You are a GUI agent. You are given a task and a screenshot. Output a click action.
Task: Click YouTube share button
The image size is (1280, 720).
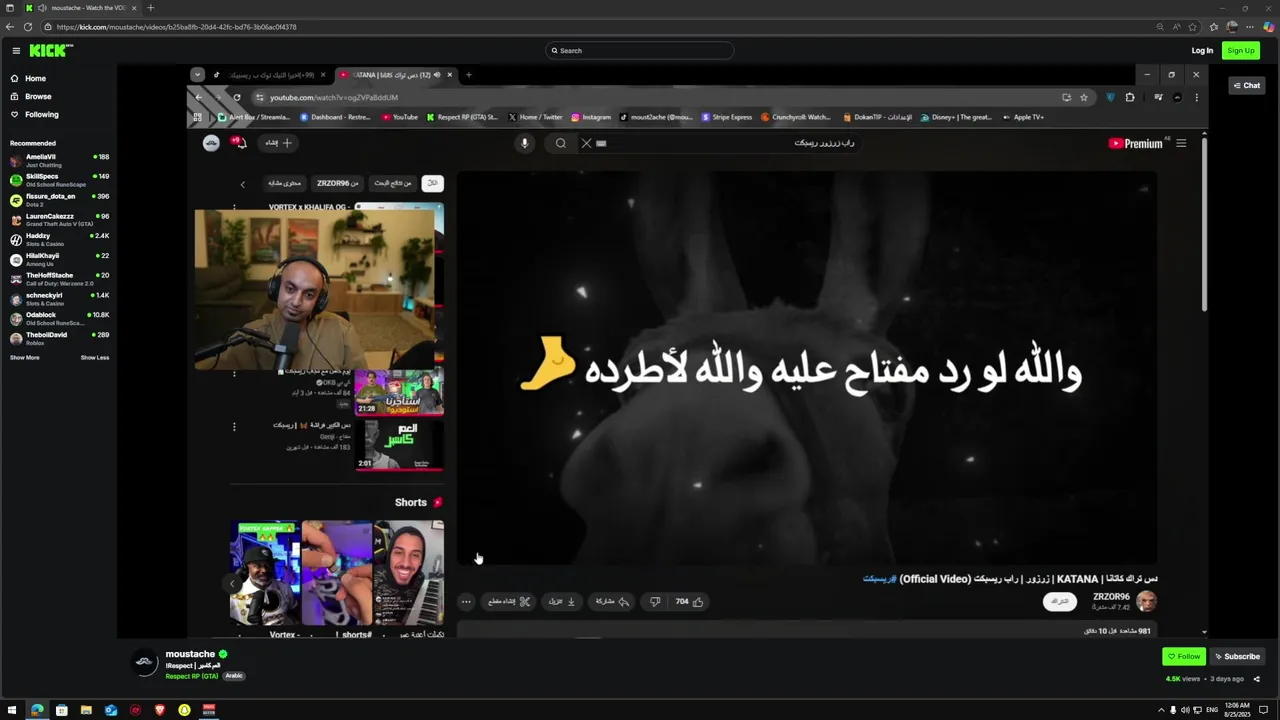click(x=612, y=601)
